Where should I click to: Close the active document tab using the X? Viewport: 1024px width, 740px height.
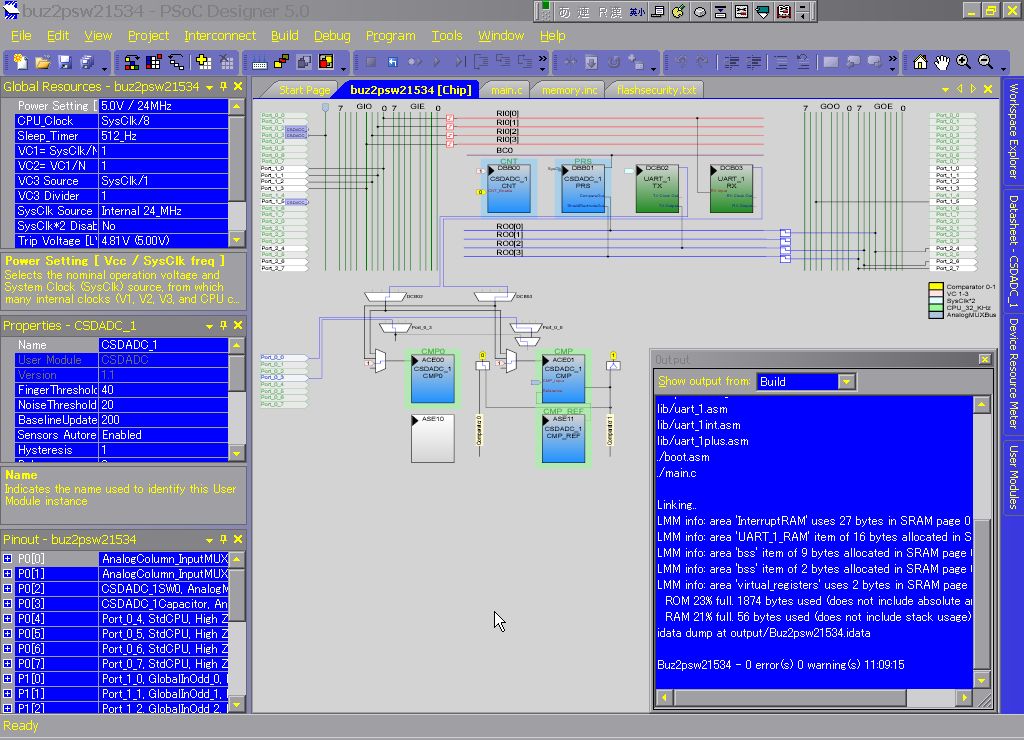click(988, 89)
